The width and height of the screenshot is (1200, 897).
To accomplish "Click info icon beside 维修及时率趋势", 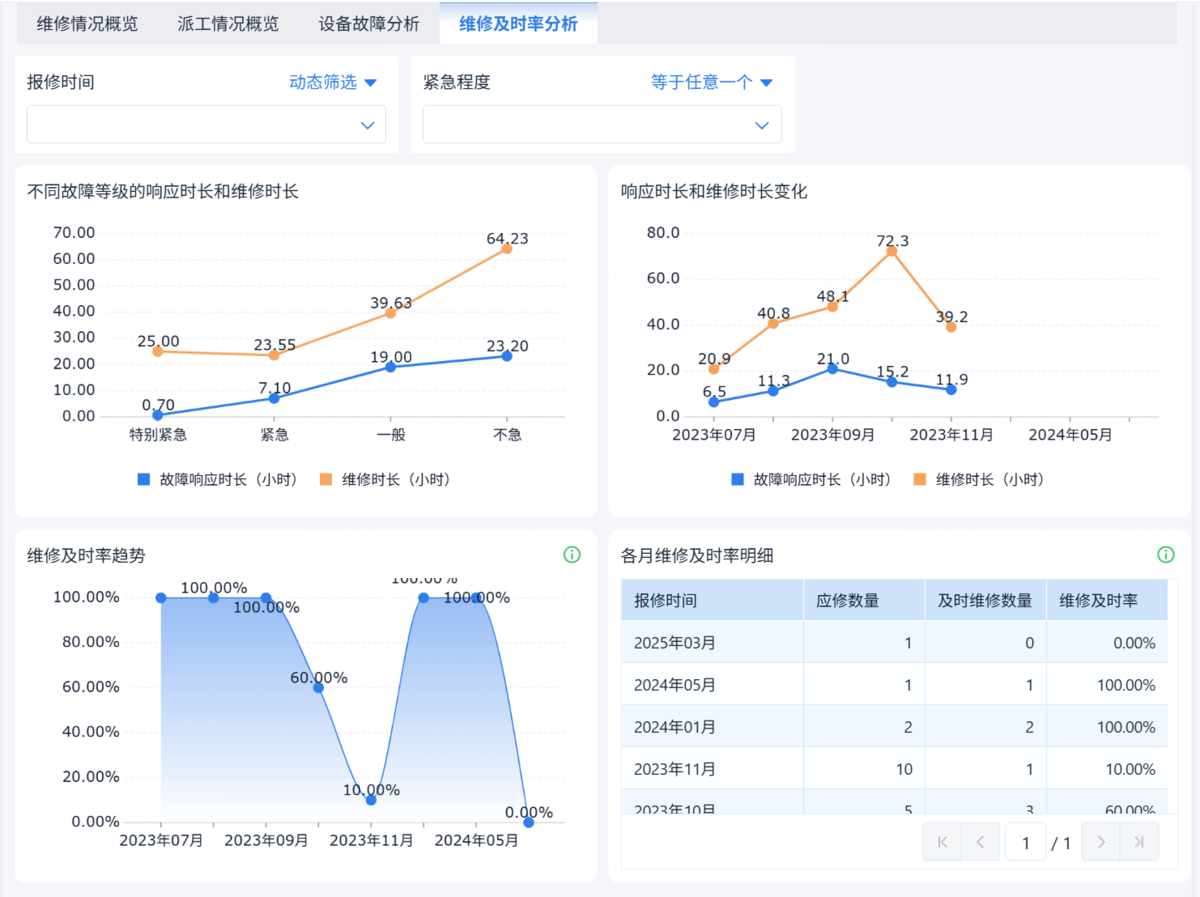I will point(572,555).
